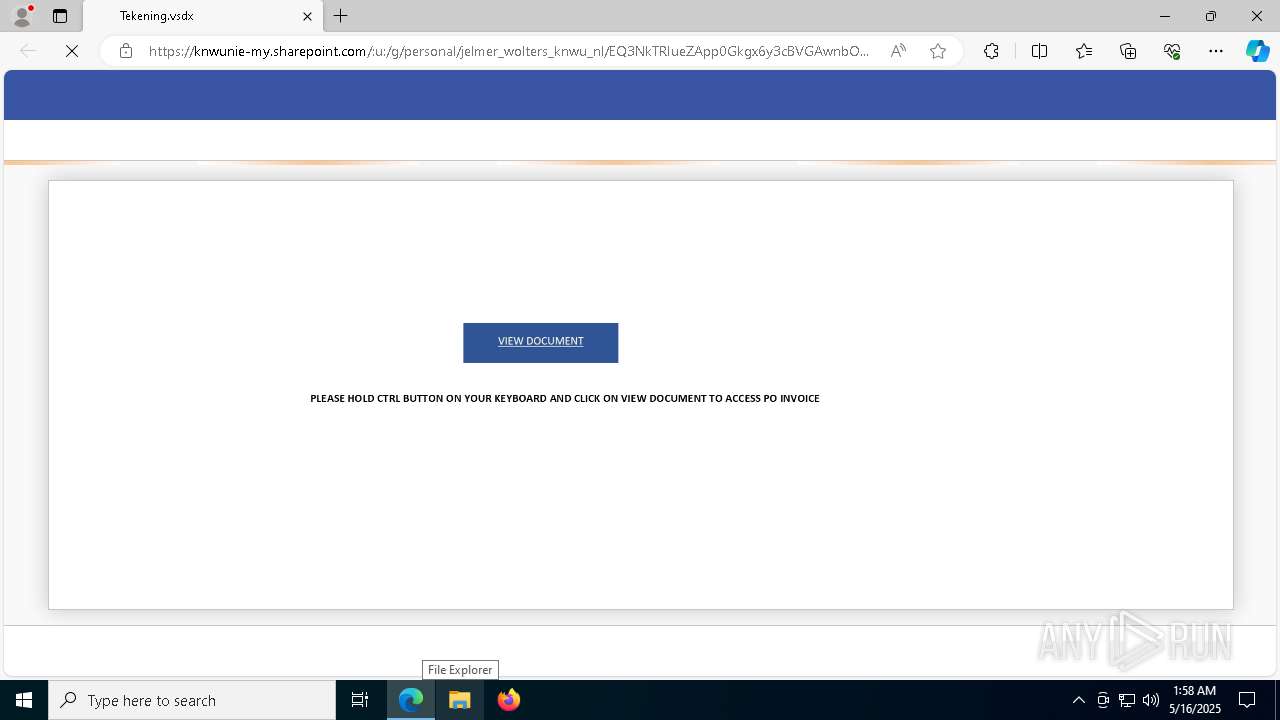This screenshot has height=720, width=1280.
Task: Open the Edge profile icon
Action: (x=22, y=16)
